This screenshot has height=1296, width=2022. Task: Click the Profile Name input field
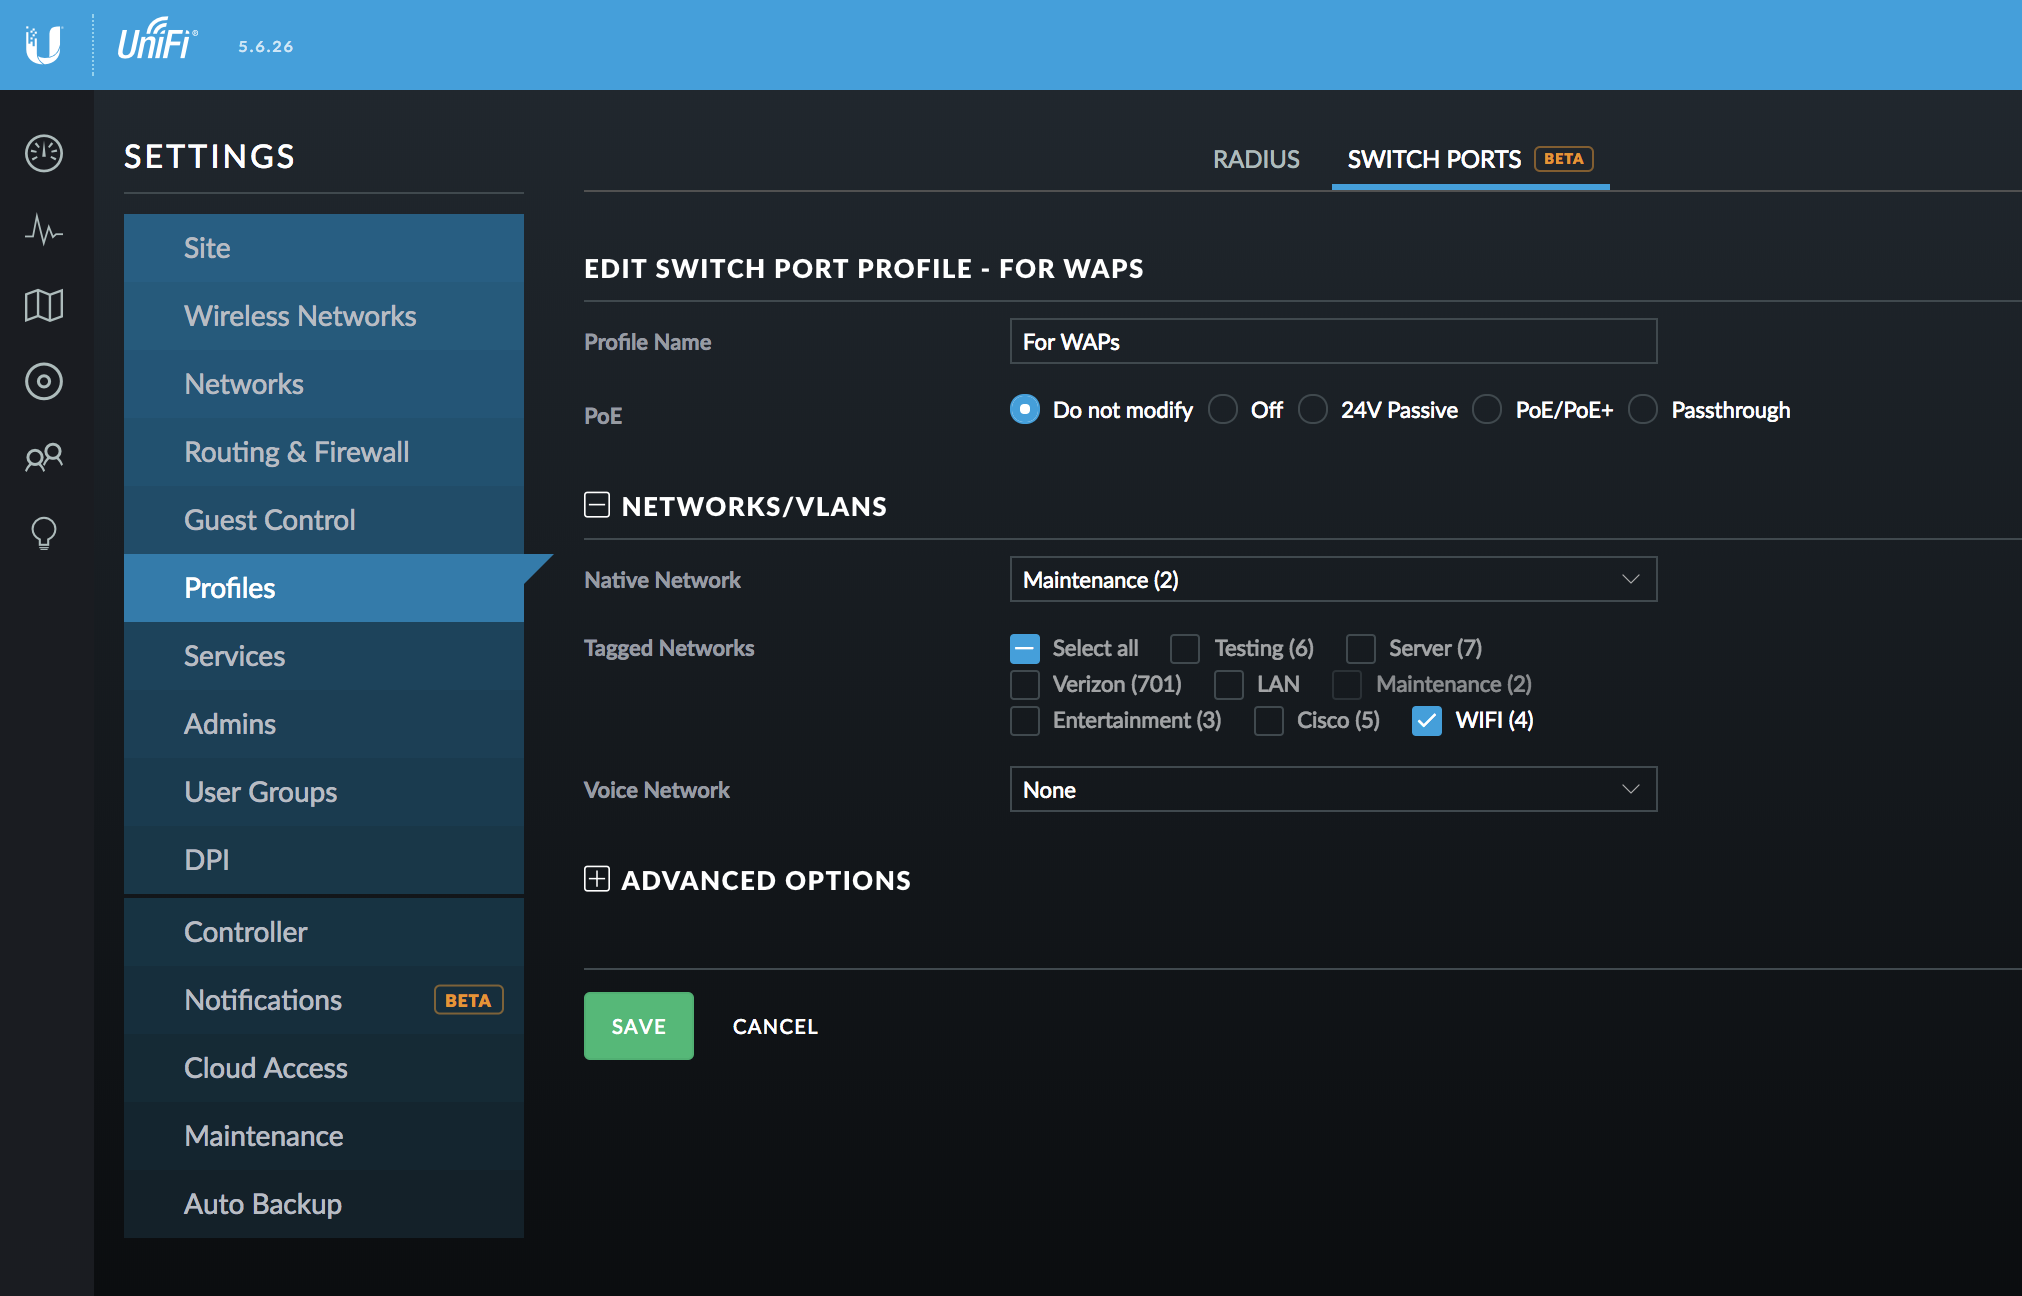1331,341
